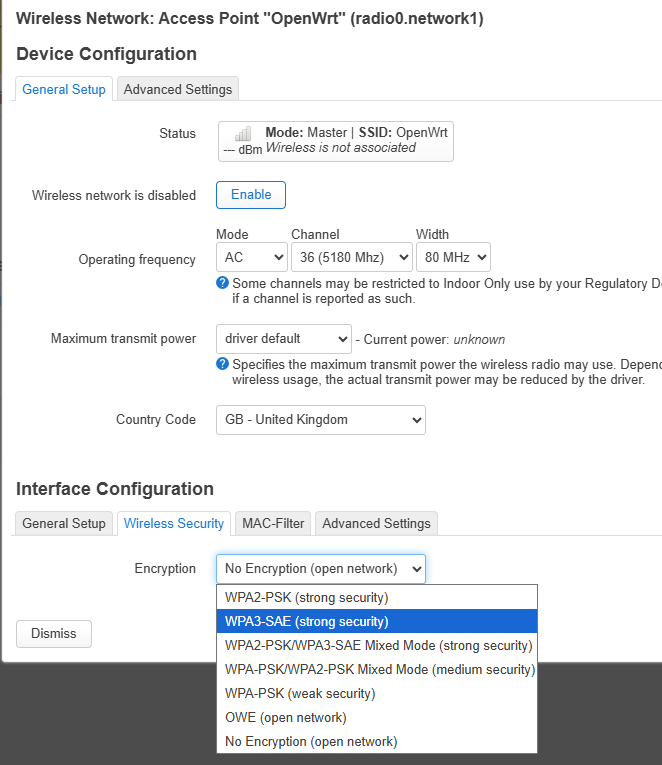
Task: Enable the disabled wireless network
Action: (251, 195)
